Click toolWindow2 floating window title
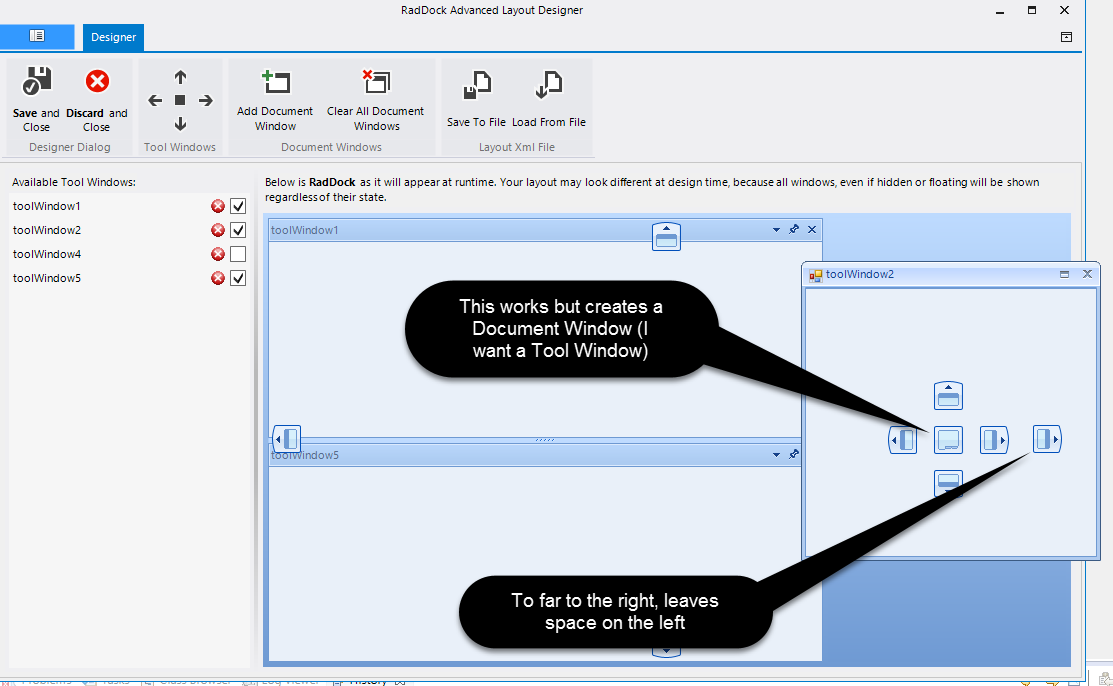 coord(860,274)
